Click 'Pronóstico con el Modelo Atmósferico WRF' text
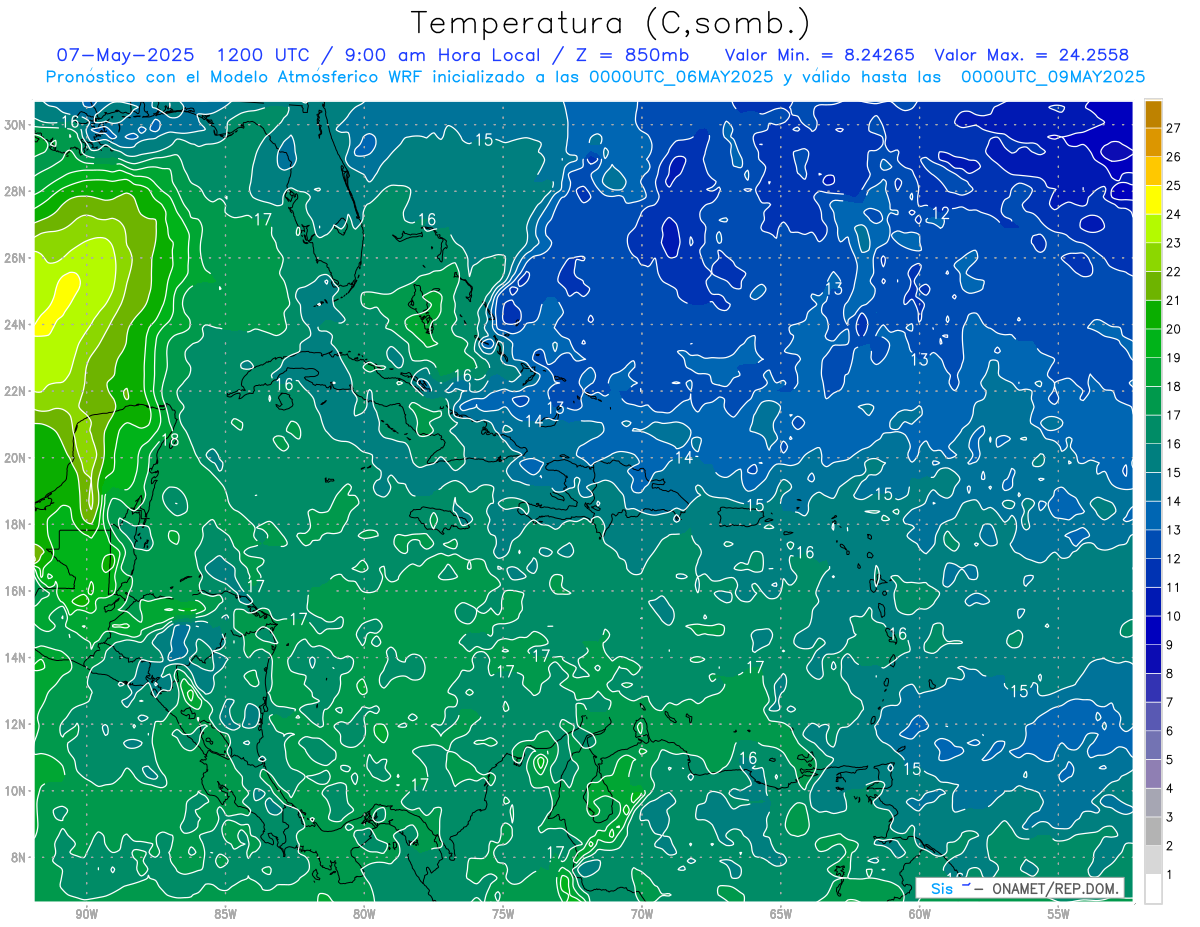This screenshot has height=927, width=1200. click(236, 77)
